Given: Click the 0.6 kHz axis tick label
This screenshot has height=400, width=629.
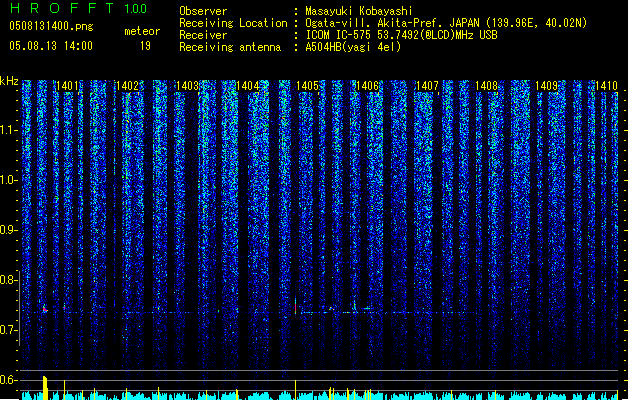Looking at the screenshot, I should [8, 380].
